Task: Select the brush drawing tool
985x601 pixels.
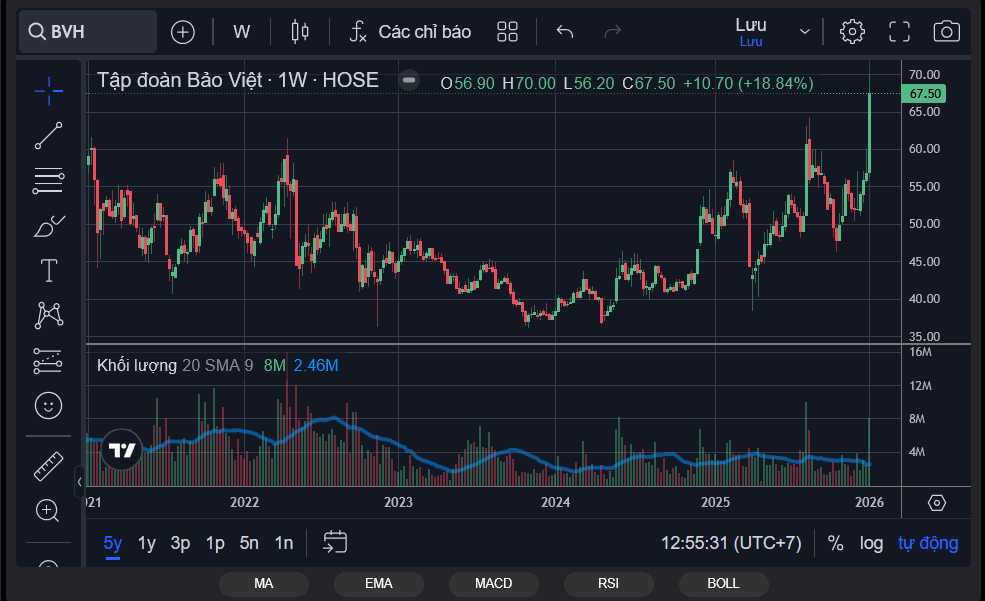Action: [x=47, y=226]
